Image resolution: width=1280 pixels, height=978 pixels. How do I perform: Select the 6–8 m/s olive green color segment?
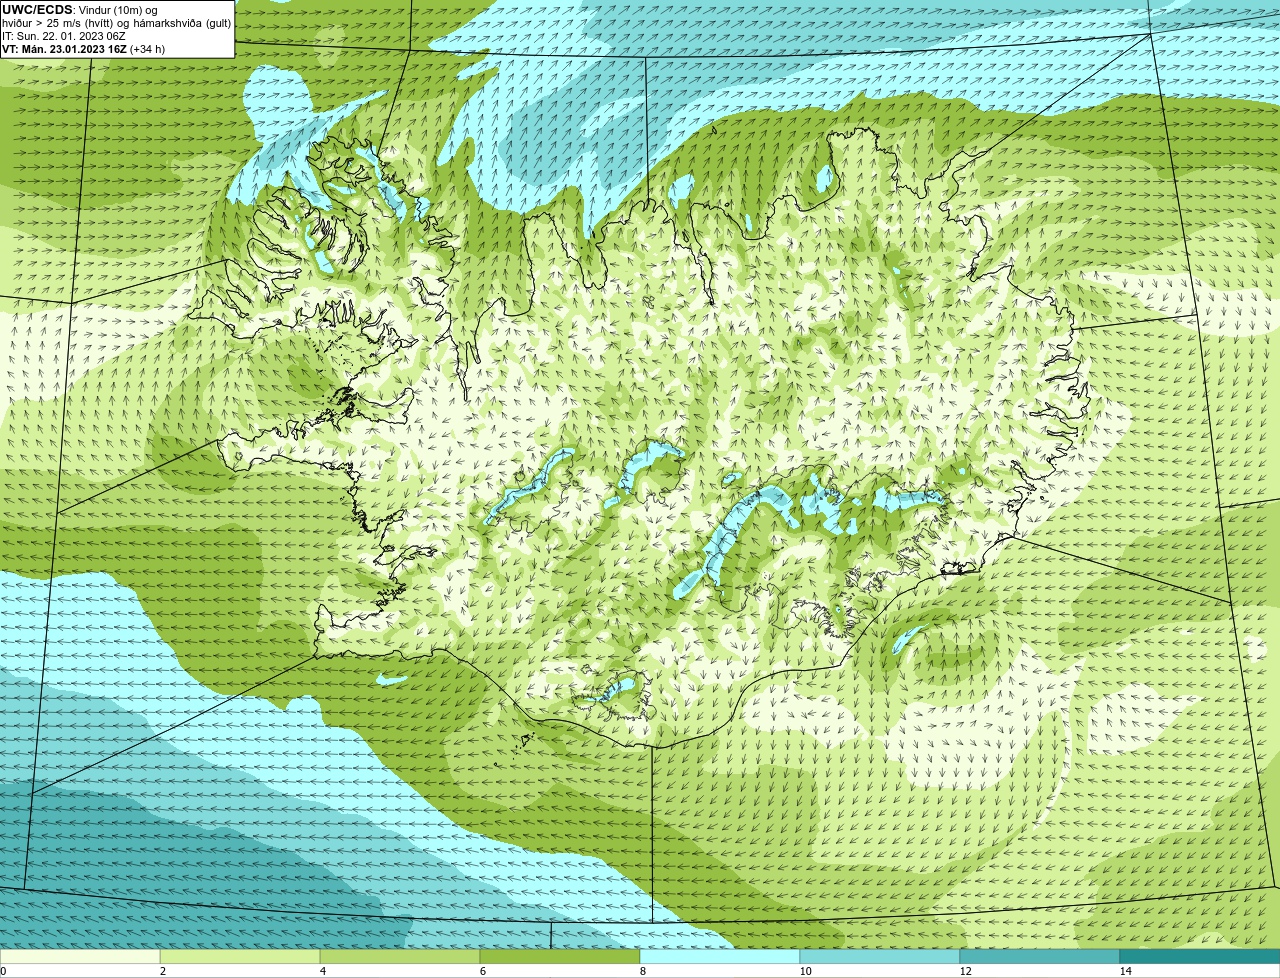pos(560,956)
